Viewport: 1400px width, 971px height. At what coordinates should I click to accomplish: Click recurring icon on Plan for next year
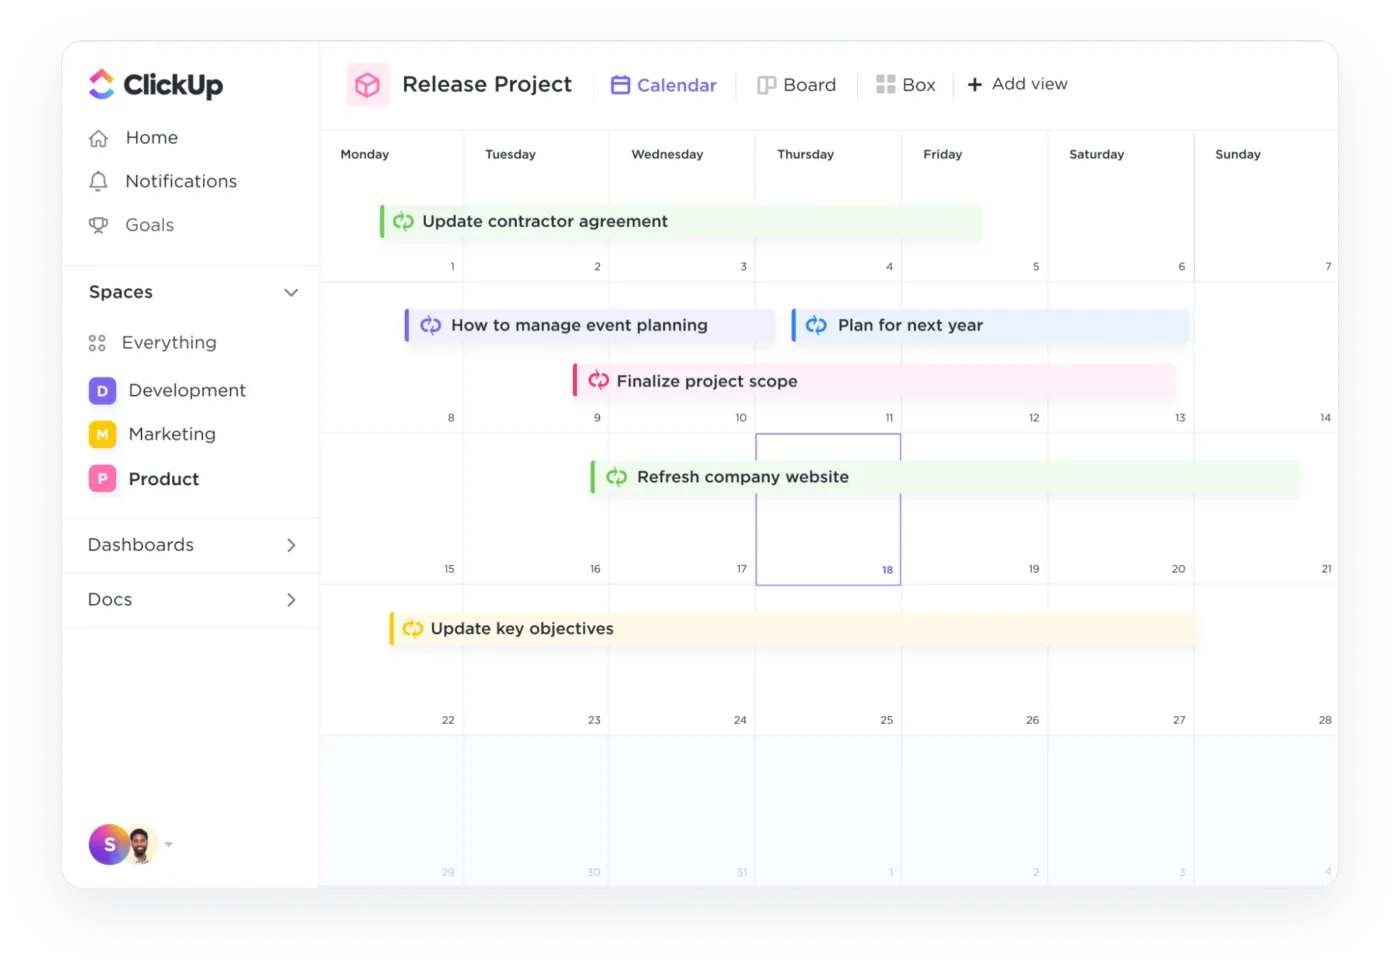pyautogui.click(x=816, y=325)
